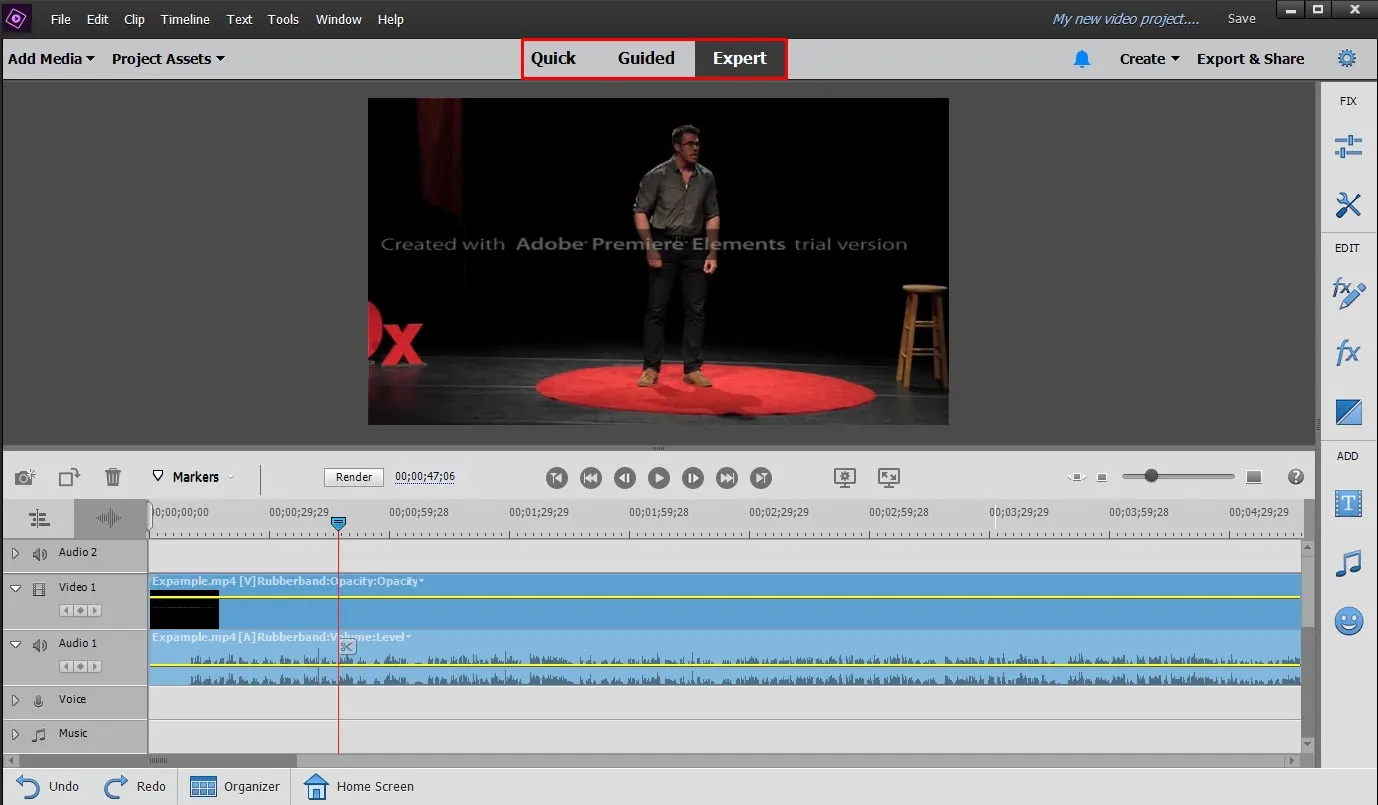Image resolution: width=1378 pixels, height=805 pixels.
Task: Open the Create dropdown menu
Action: (1147, 58)
